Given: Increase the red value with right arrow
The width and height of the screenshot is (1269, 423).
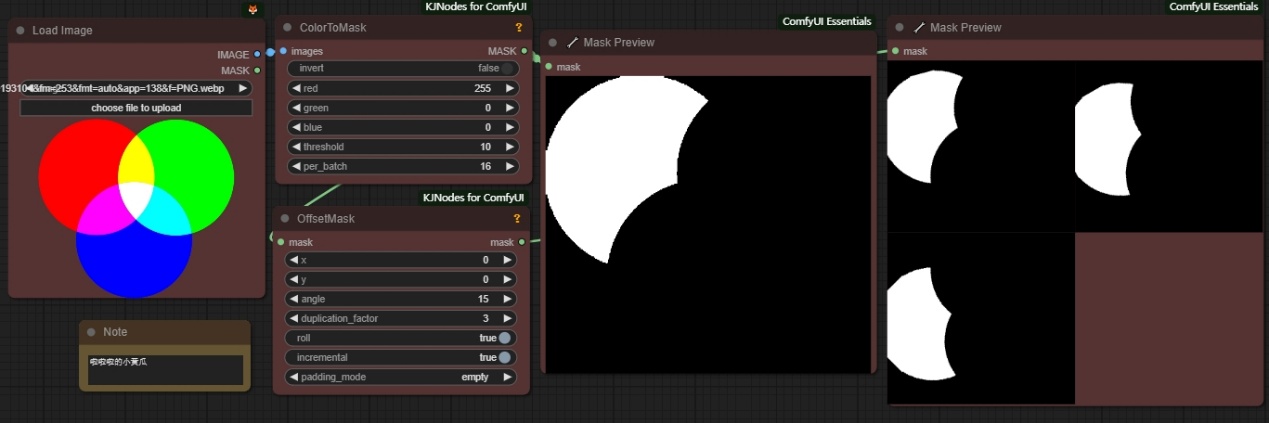Looking at the screenshot, I should pyautogui.click(x=510, y=88).
